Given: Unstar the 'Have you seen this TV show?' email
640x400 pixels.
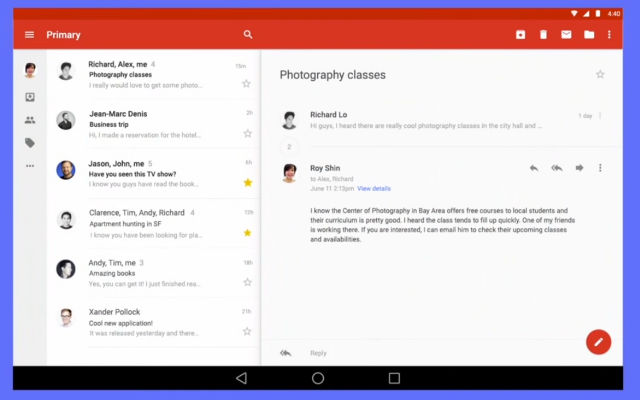Looking at the screenshot, I should tap(247, 182).
